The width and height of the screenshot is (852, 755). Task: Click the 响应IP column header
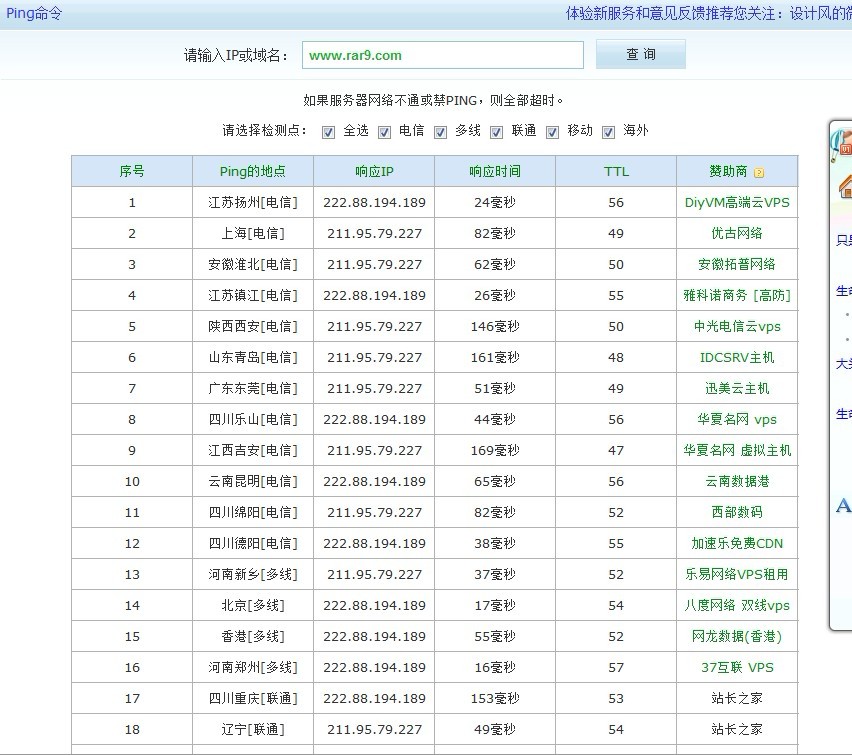point(374,171)
